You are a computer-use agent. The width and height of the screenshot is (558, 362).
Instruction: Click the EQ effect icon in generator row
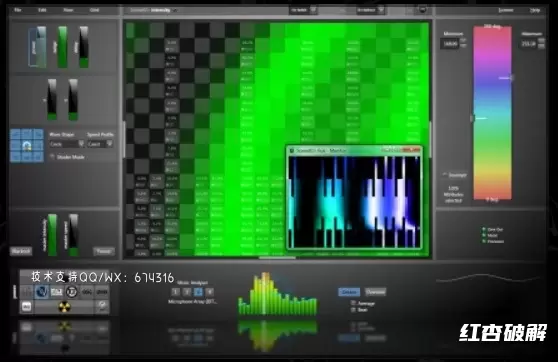click(57, 292)
